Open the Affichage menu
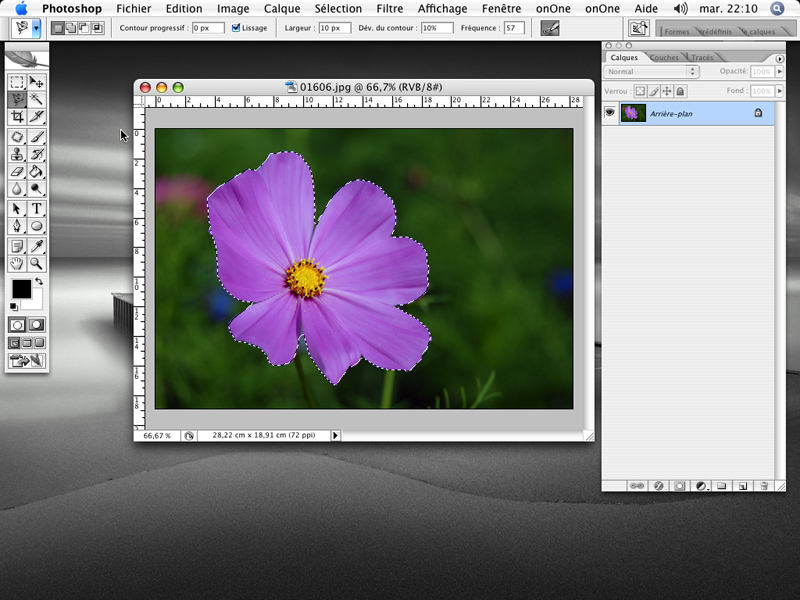800x600 pixels. click(442, 9)
